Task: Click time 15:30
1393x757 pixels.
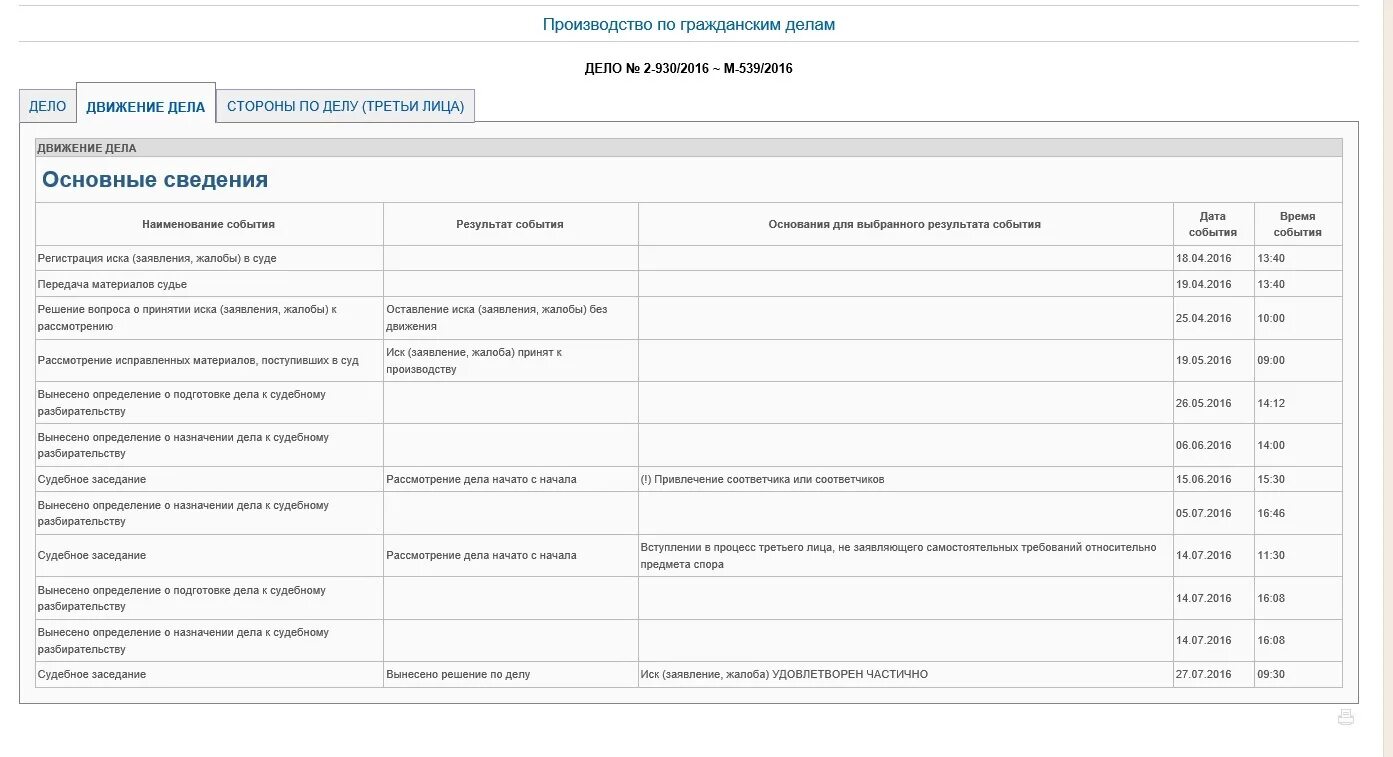Action: pyautogui.click(x=1271, y=479)
